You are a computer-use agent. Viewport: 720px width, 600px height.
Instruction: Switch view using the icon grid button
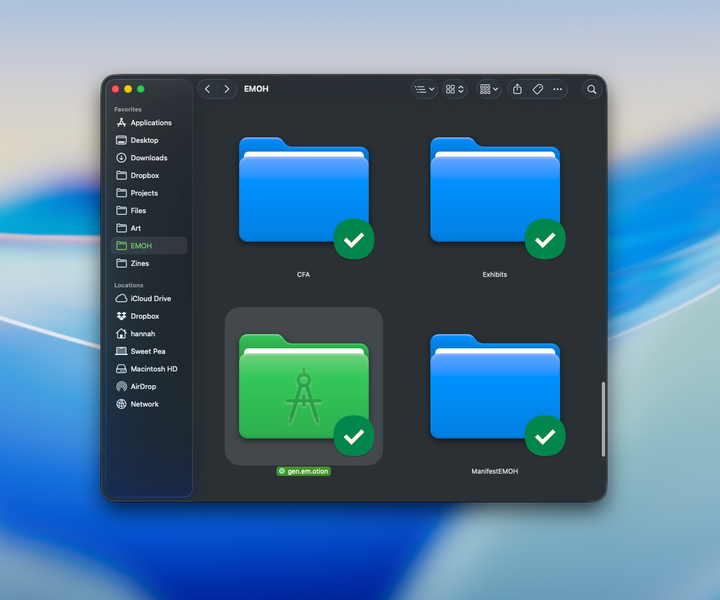[x=455, y=89]
